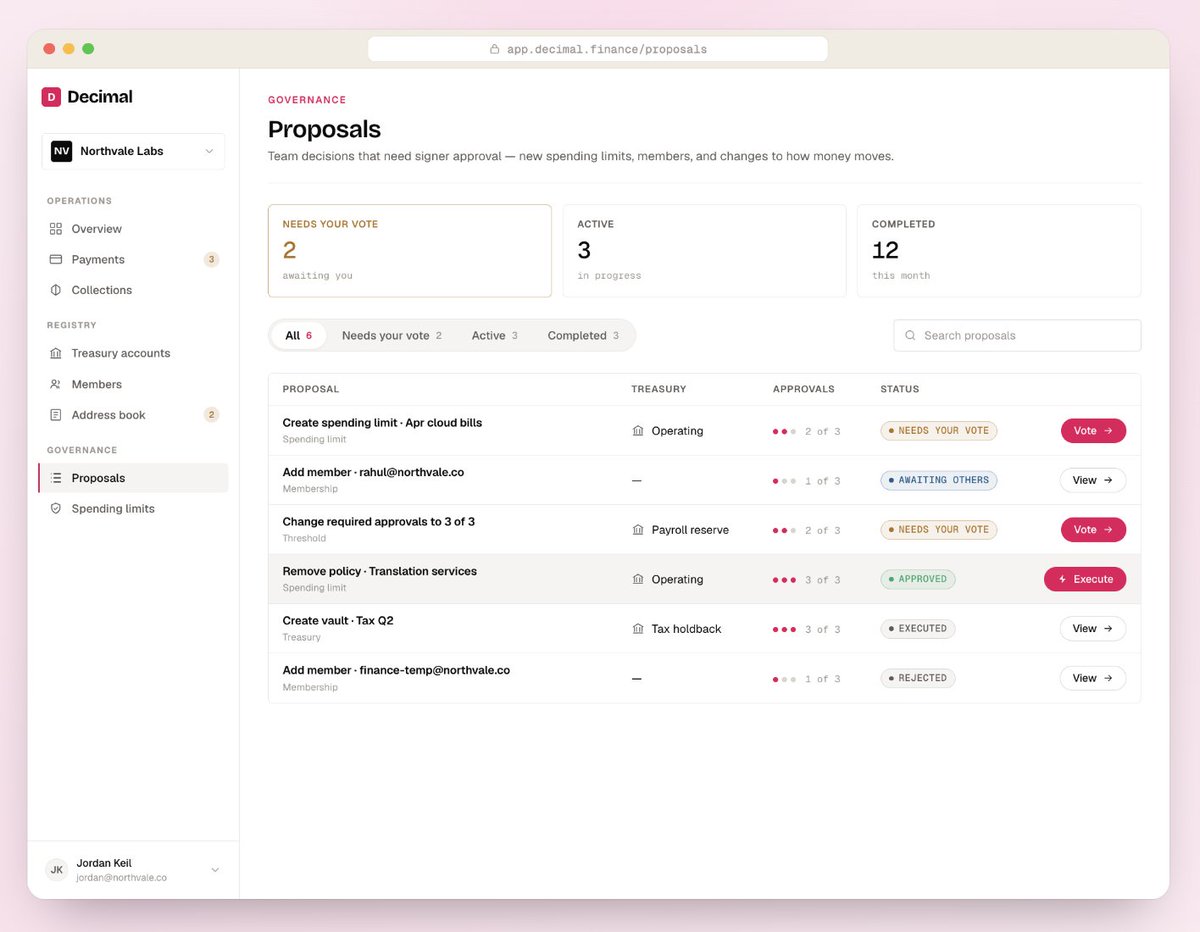Viewport: 1200px width, 932px height.
Task: Select the Active summary card
Action: pos(705,251)
